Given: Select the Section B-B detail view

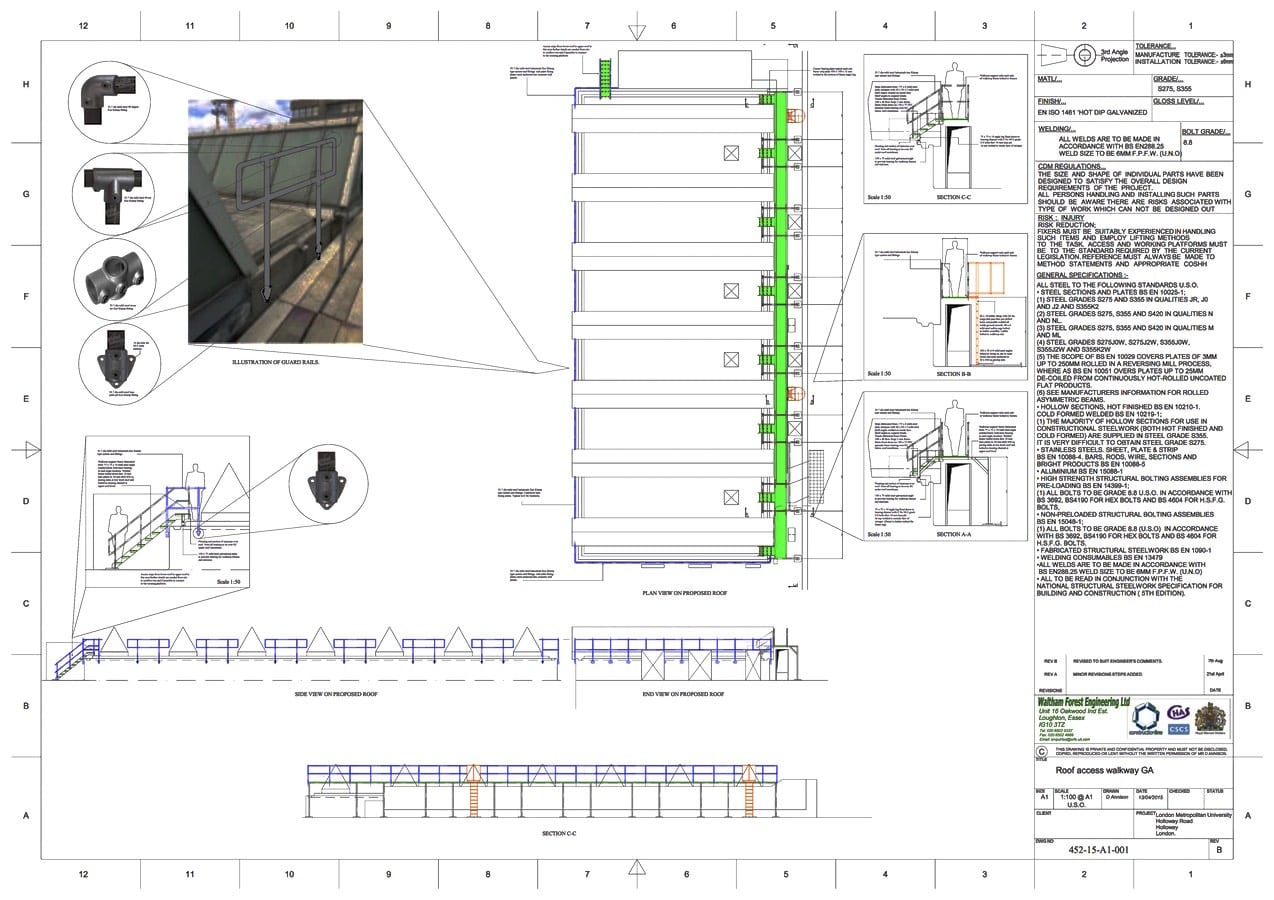Looking at the screenshot, I should point(945,307).
